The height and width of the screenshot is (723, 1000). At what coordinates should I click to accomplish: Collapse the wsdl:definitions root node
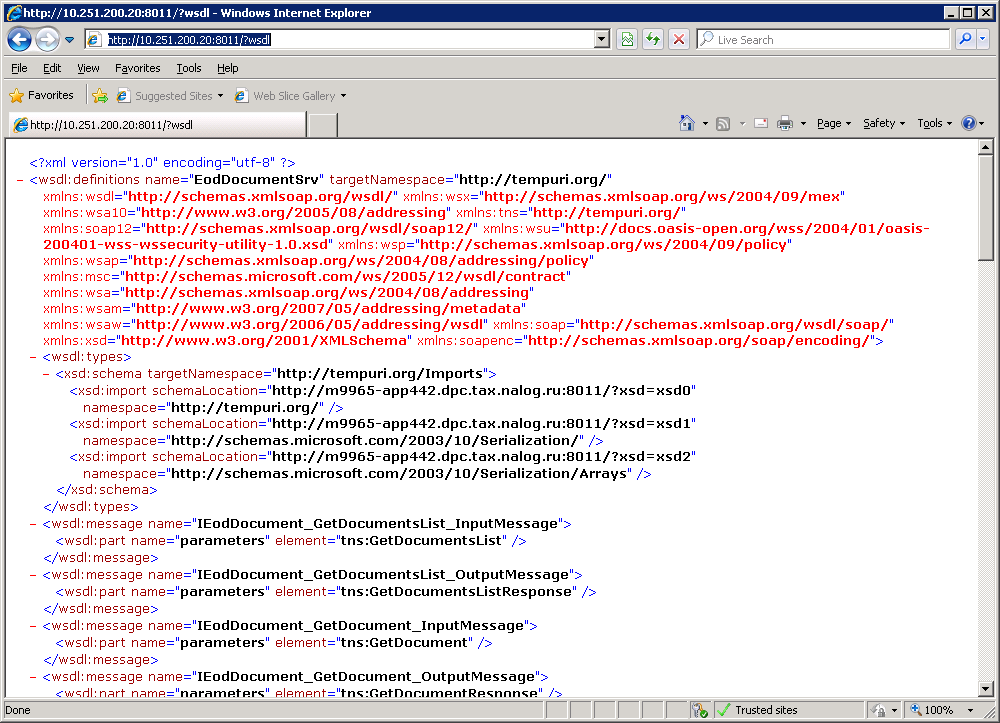pos(21,180)
